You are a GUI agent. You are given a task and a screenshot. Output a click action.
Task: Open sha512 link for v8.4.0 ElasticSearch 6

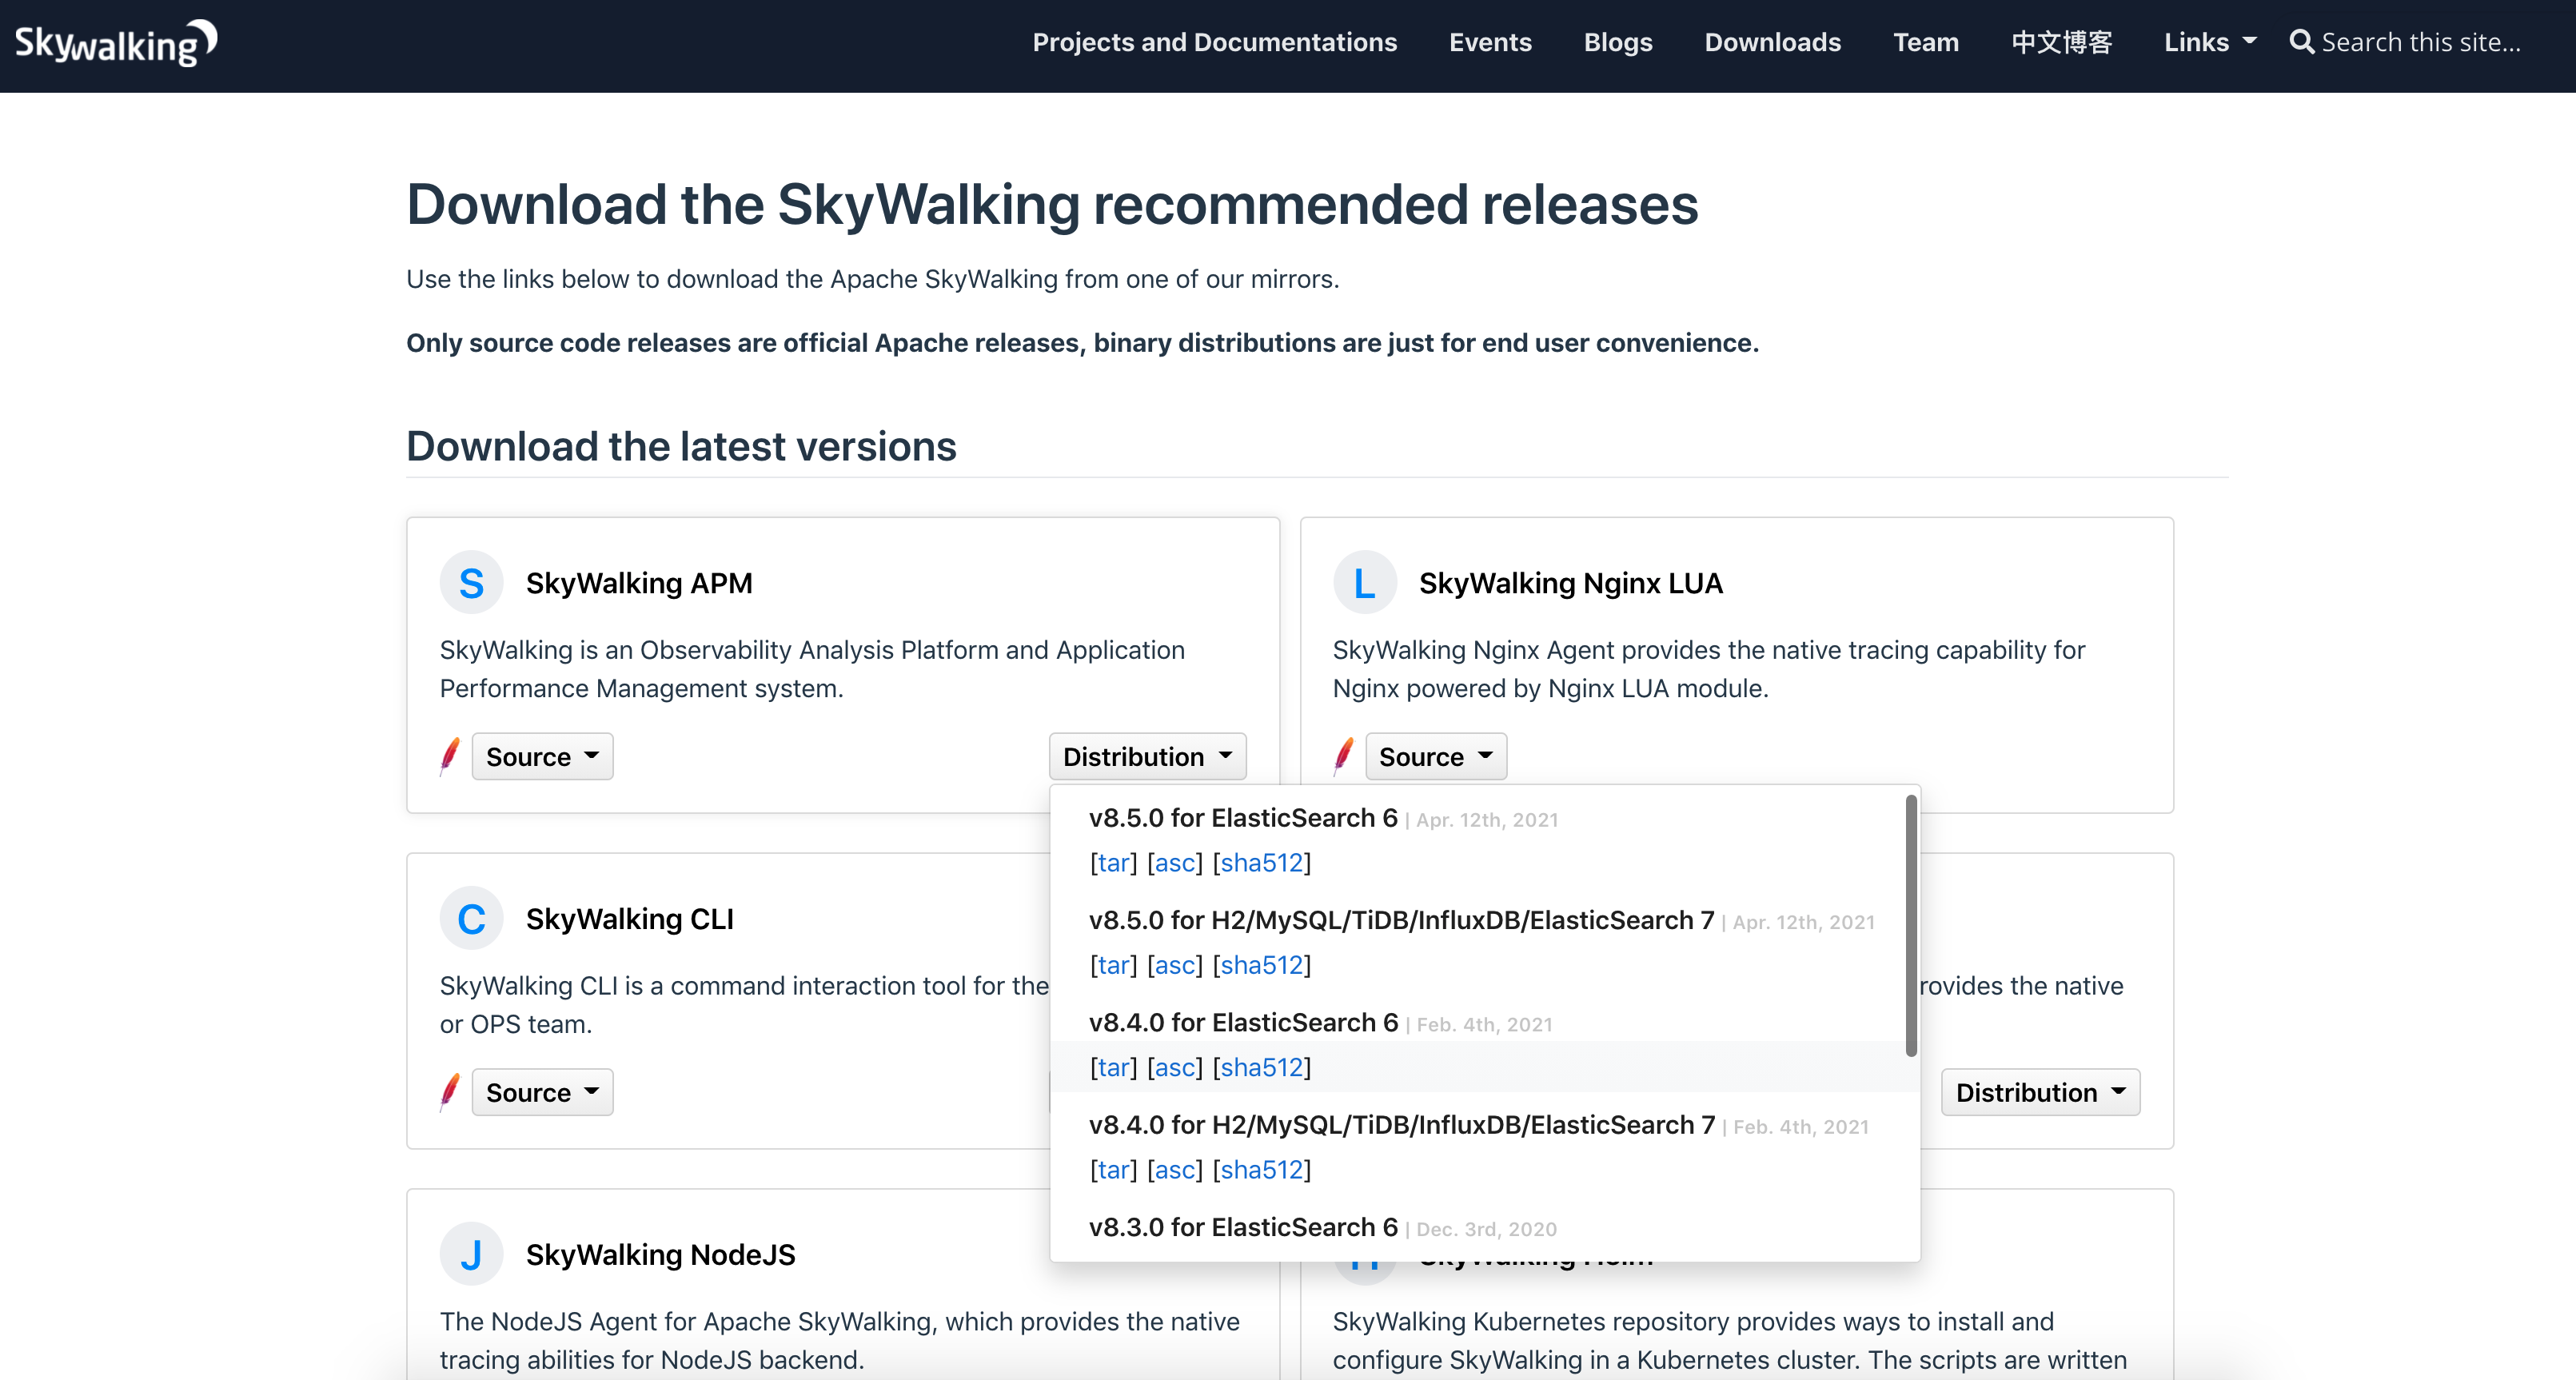[x=1261, y=1068]
